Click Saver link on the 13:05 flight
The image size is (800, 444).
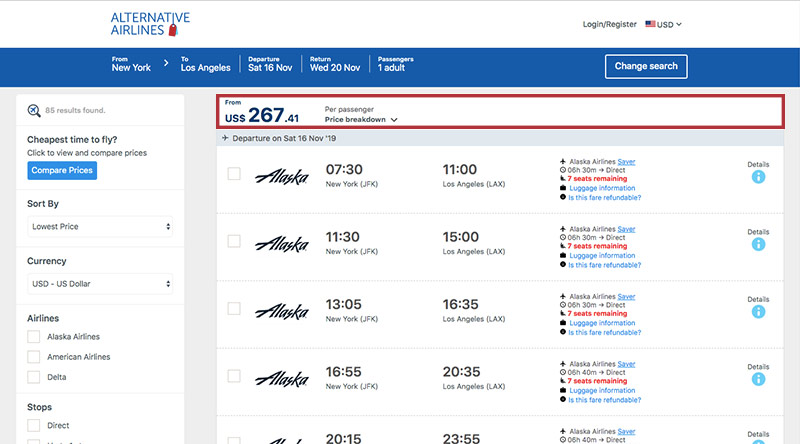click(626, 297)
